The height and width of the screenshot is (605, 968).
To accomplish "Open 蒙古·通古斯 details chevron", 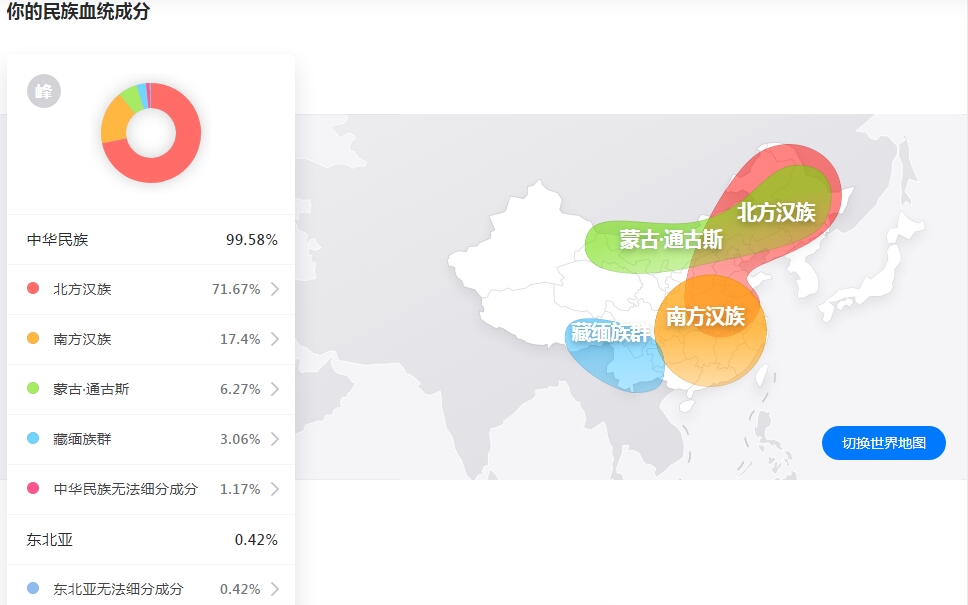I will (275, 389).
